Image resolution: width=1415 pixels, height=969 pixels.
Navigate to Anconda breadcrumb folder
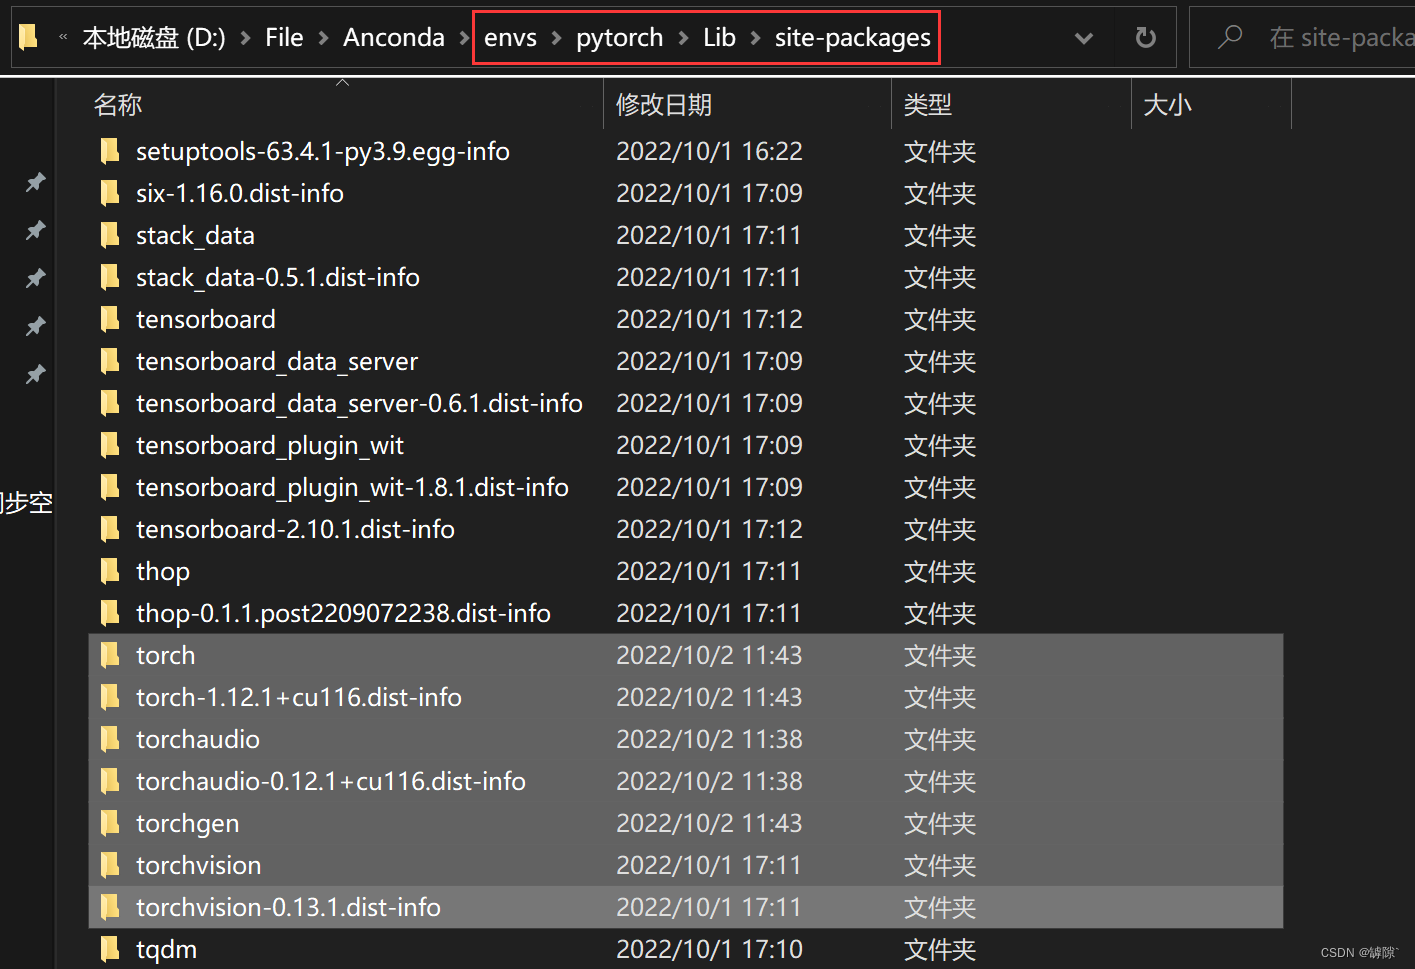point(394,38)
